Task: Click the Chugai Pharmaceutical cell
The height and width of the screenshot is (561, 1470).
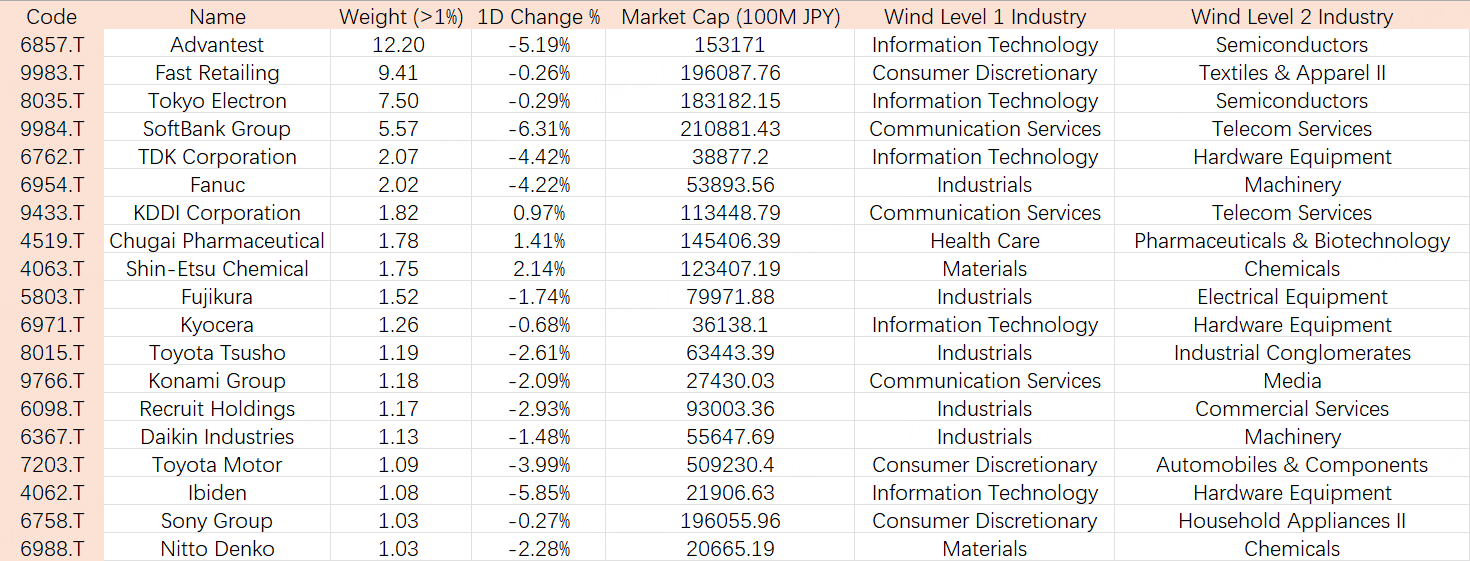Action: pyautogui.click(x=217, y=241)
